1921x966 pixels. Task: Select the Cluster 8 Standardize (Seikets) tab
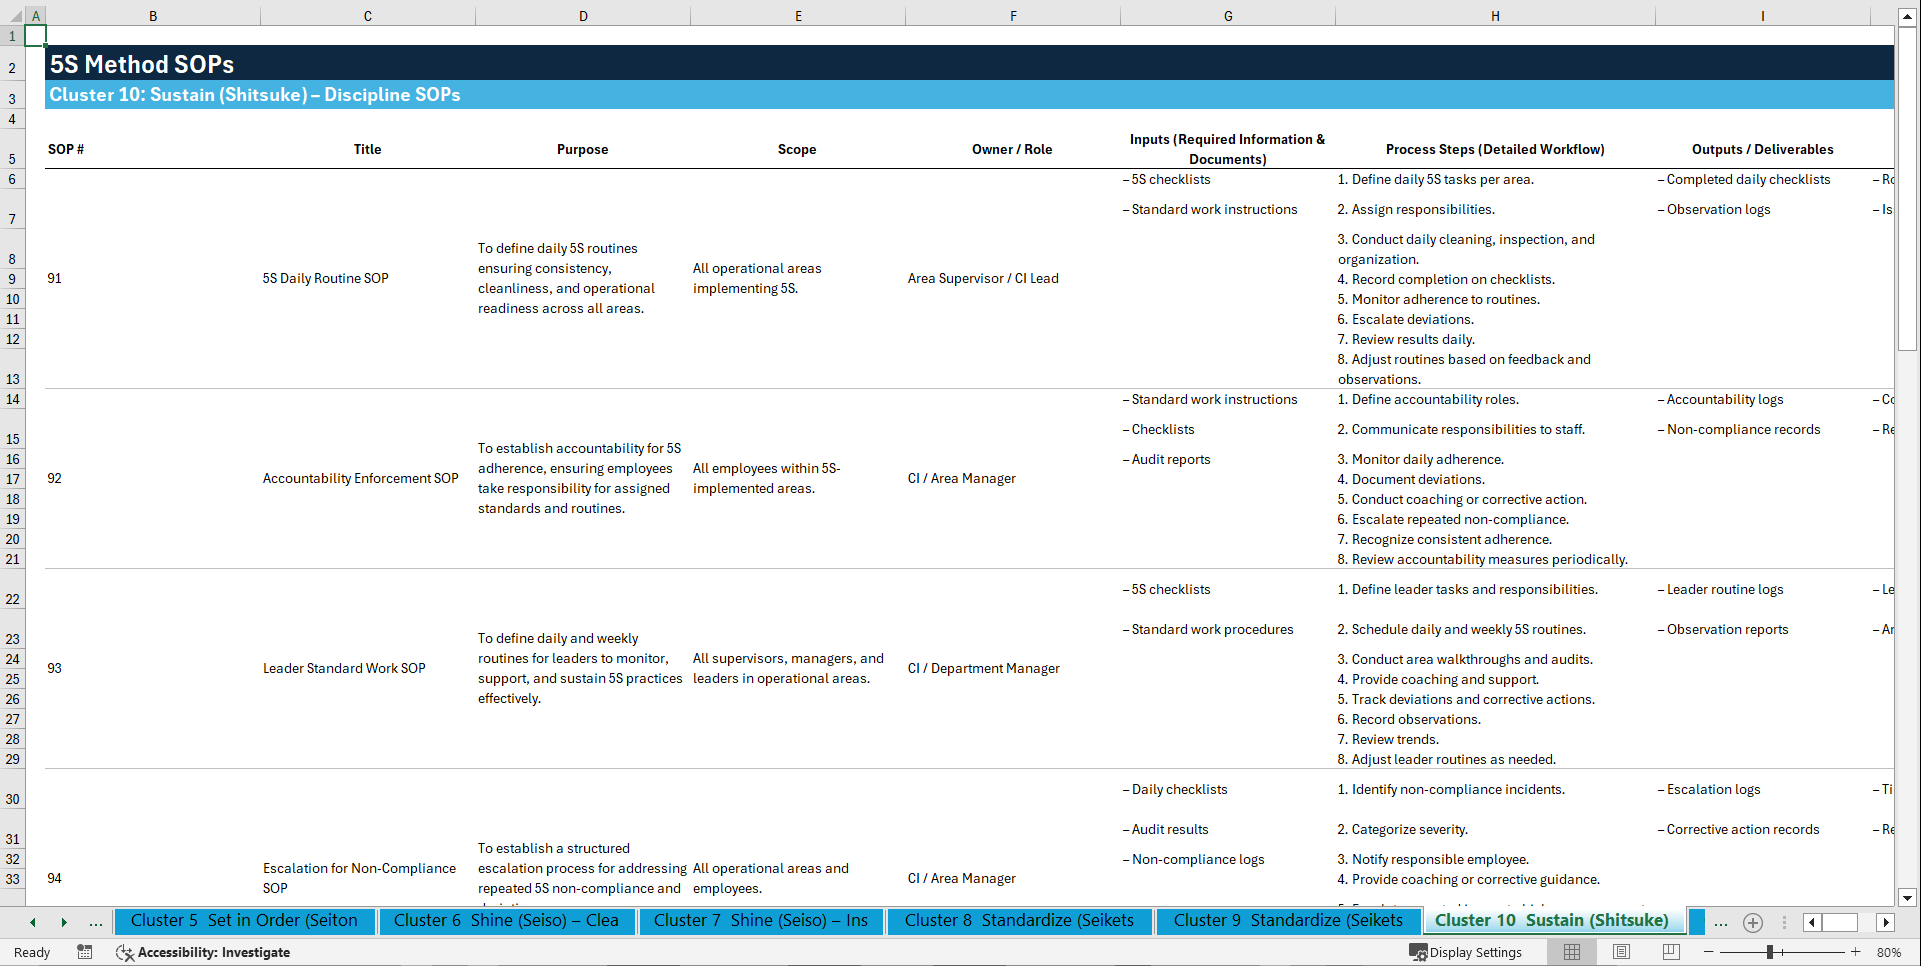point(1019,920)
